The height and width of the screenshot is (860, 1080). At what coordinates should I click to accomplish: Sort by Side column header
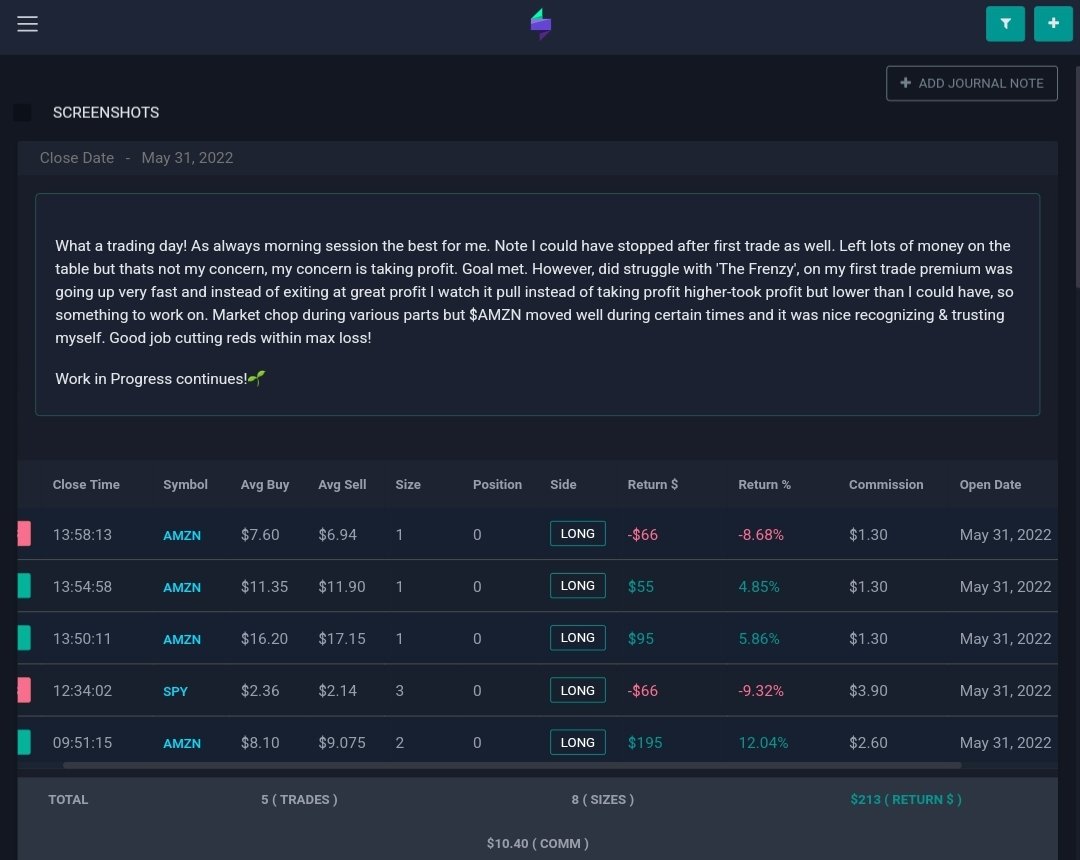pyautogui.click(x=563, y=485)
